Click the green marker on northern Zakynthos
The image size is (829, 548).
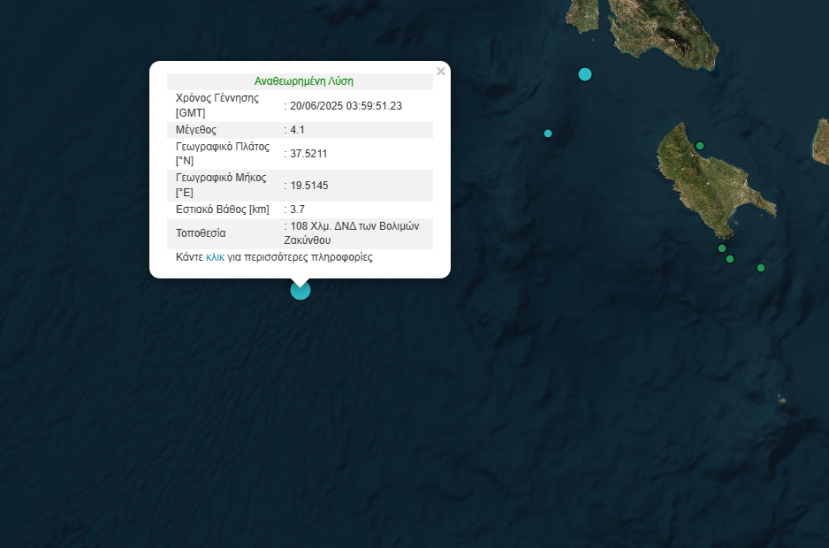(x=700, y=146)
